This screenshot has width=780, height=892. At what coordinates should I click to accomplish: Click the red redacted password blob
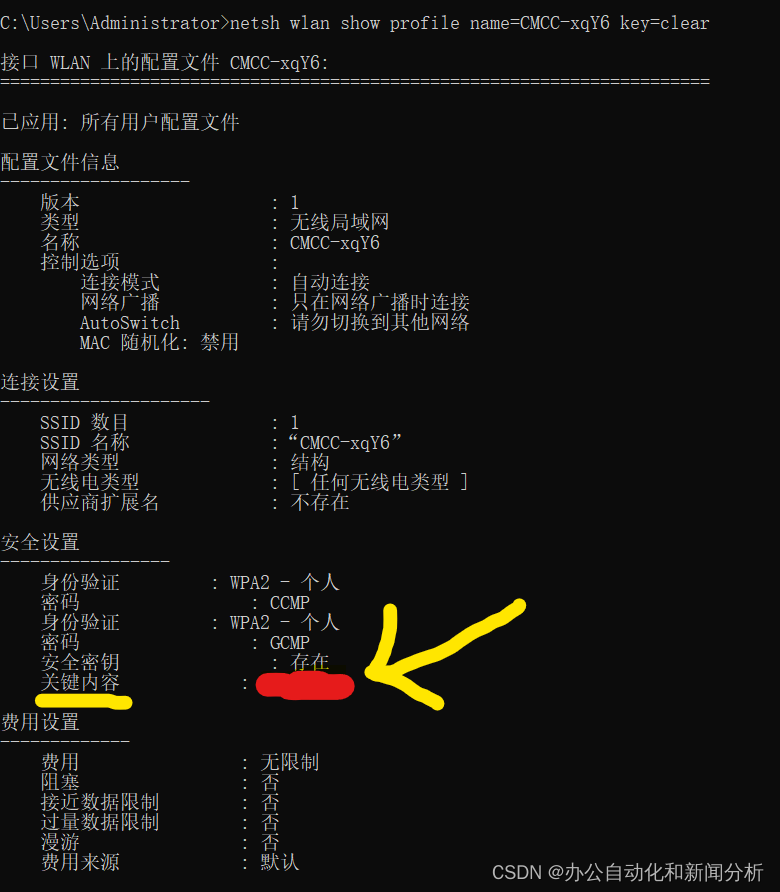click(305, 685)
